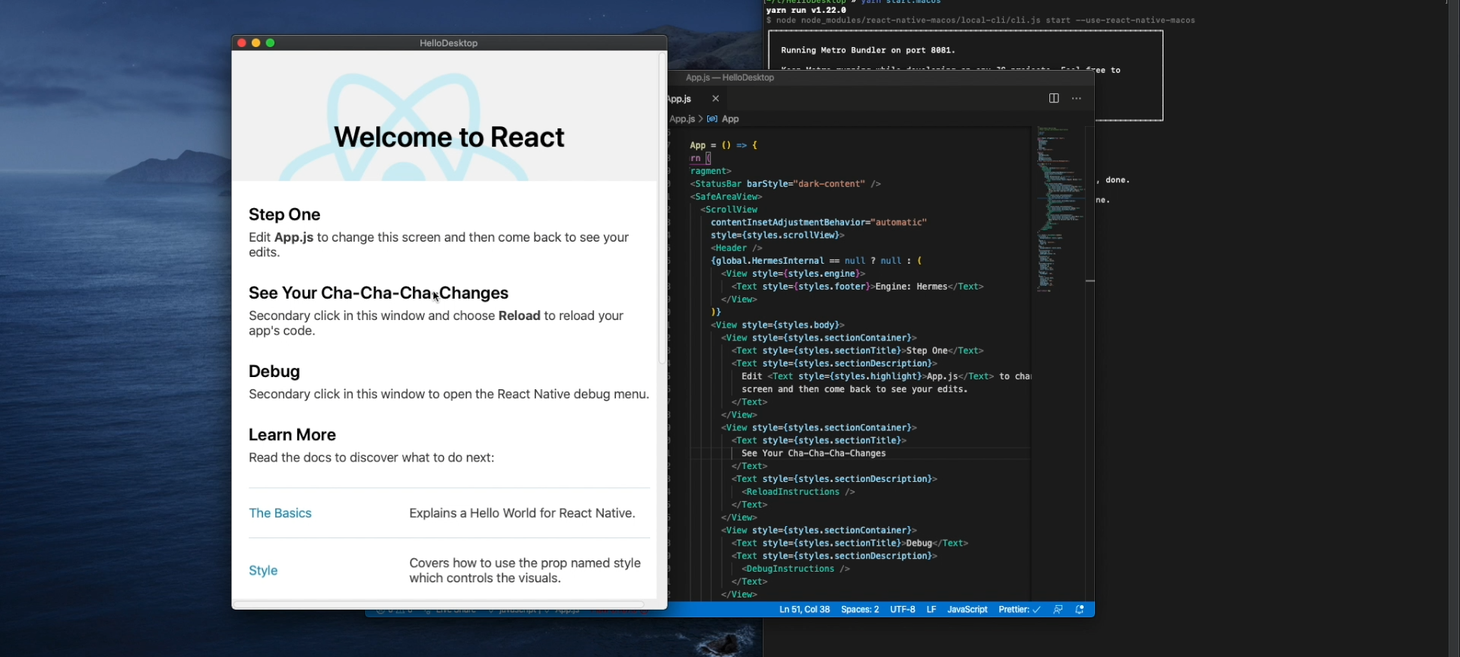Open the Style docs link
The height and width of the screenshot is (657, 1460).
(263, 570)
